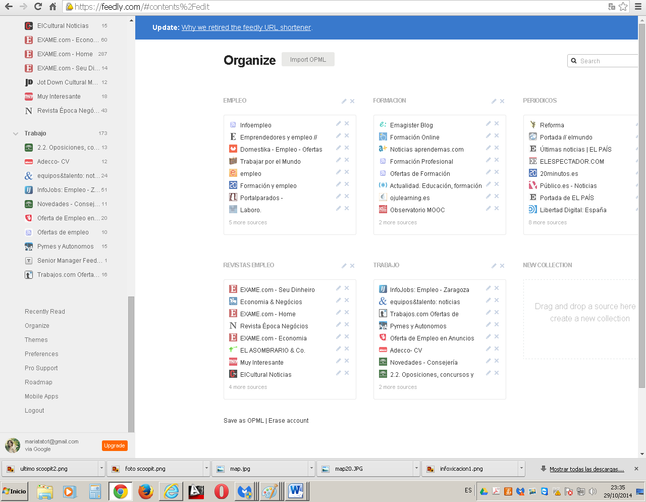
Task: Delete the EMPLEO collection with its X icon
Action: point(352,101)
